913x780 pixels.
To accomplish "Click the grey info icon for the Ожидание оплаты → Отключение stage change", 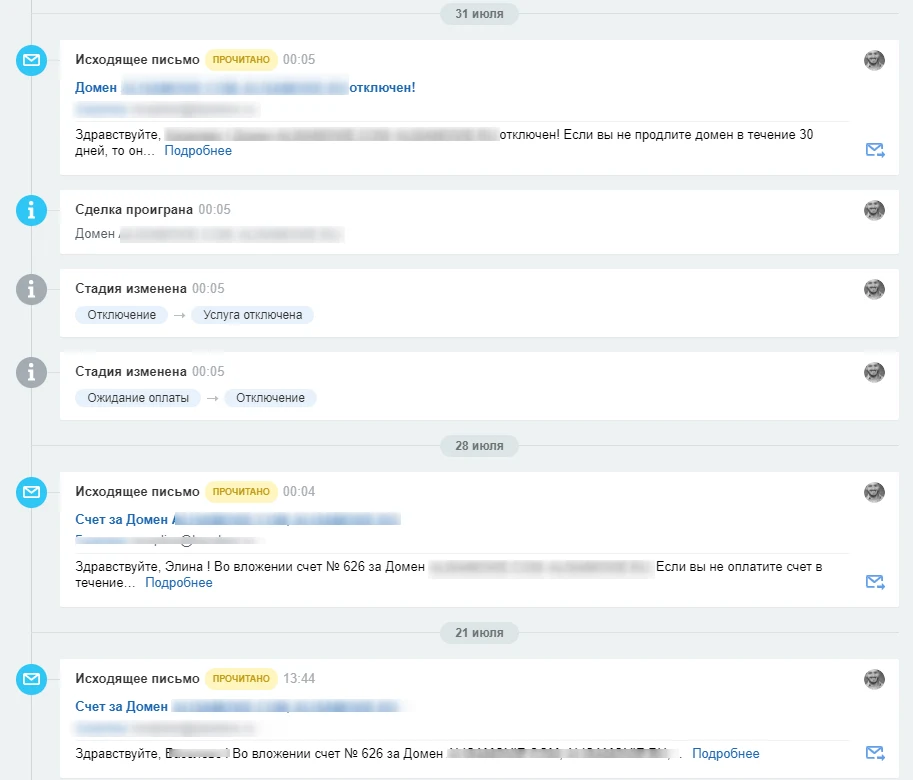I will tap(31, 372).
